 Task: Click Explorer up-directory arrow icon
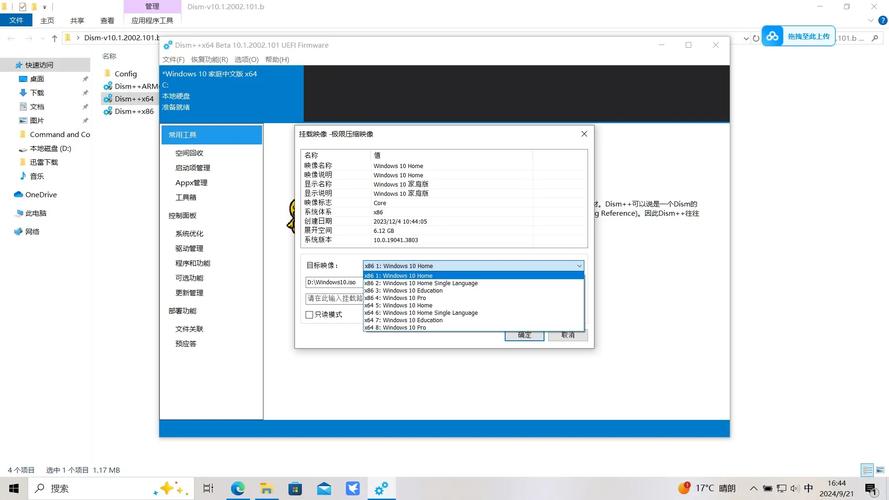54,38
